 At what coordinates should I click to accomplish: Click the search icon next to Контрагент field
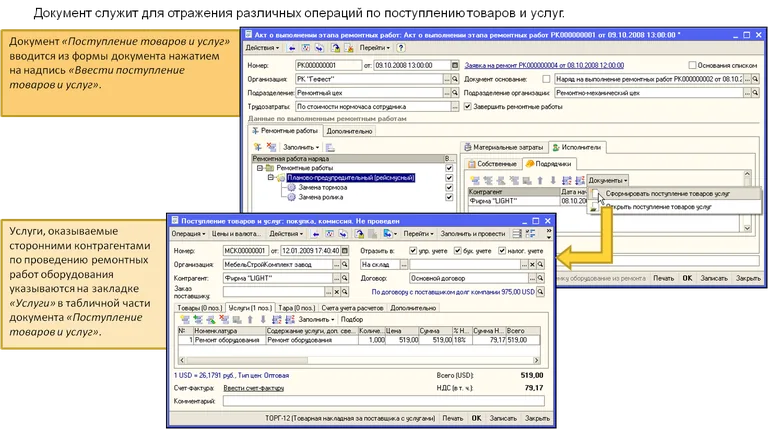coord(345,277)
